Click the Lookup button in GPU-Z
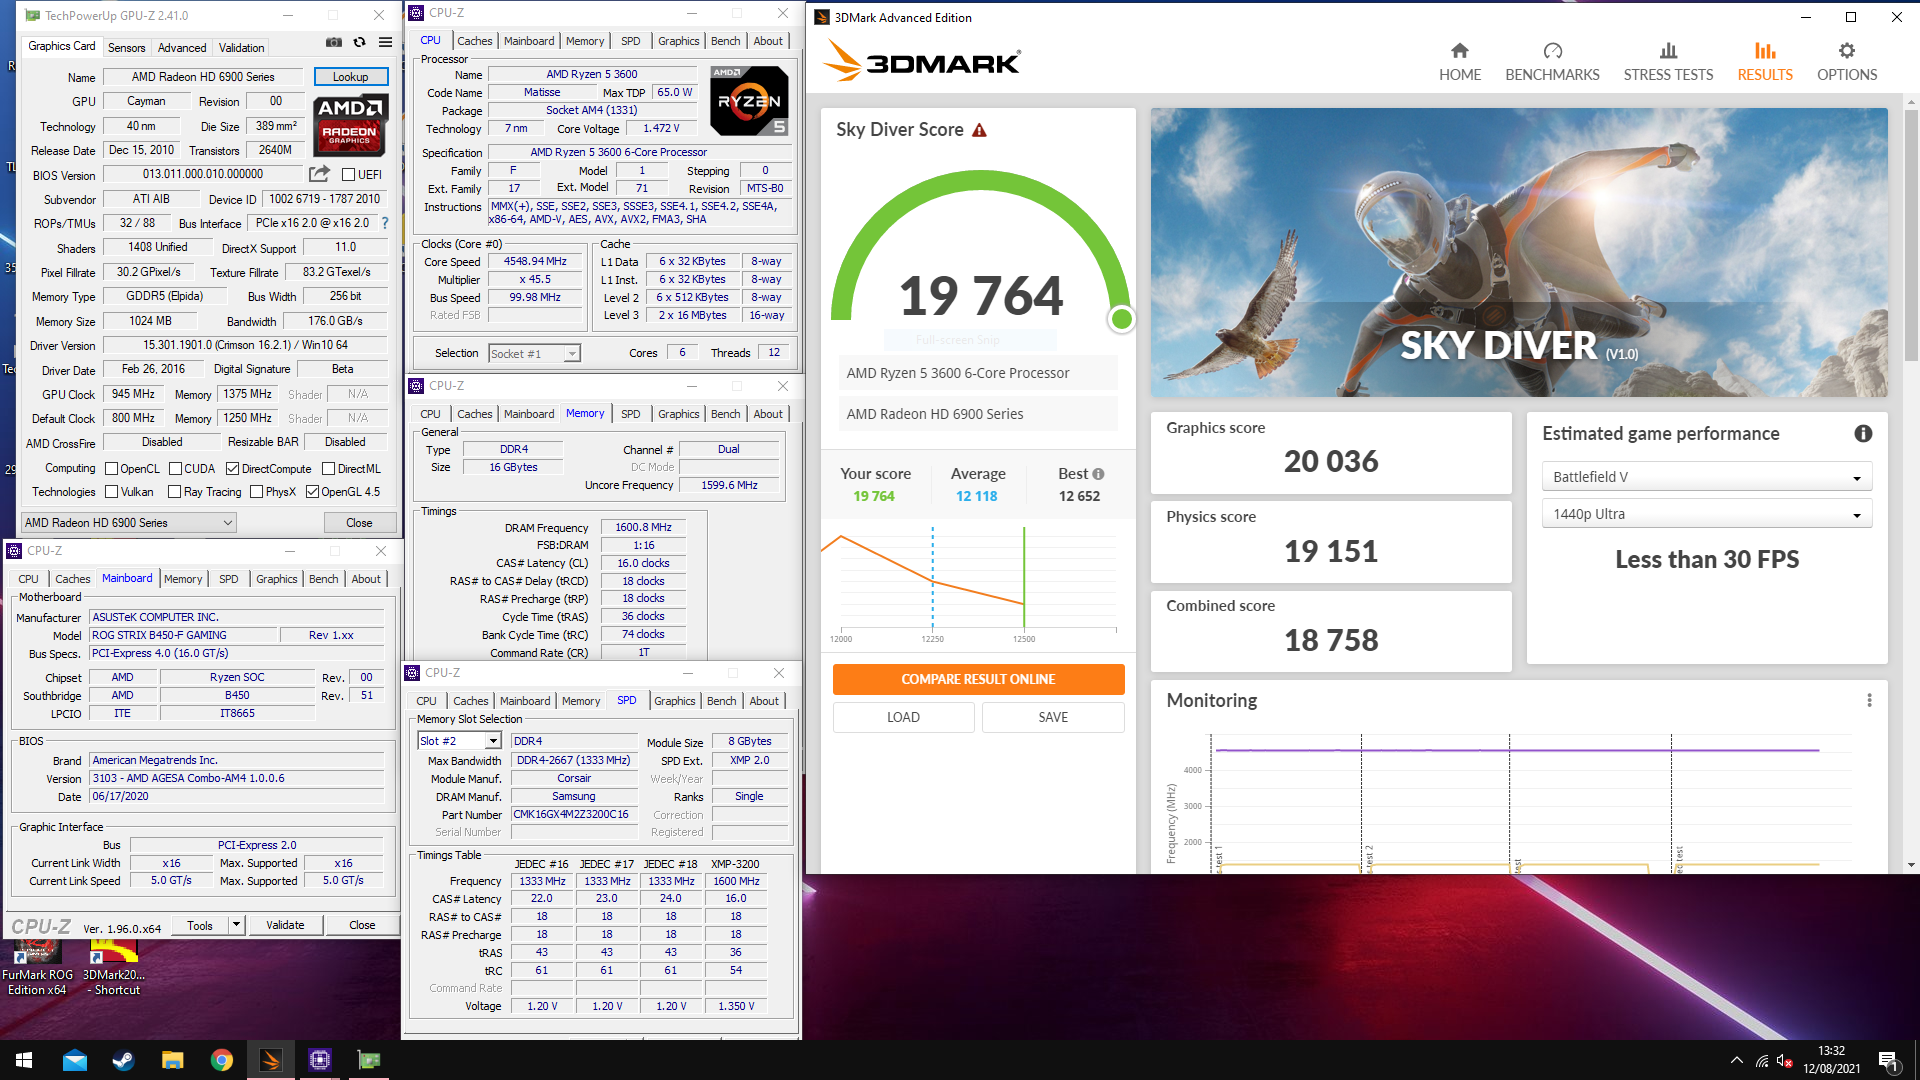Viewport: 1920px width, 1080px height. coord(351,77)
